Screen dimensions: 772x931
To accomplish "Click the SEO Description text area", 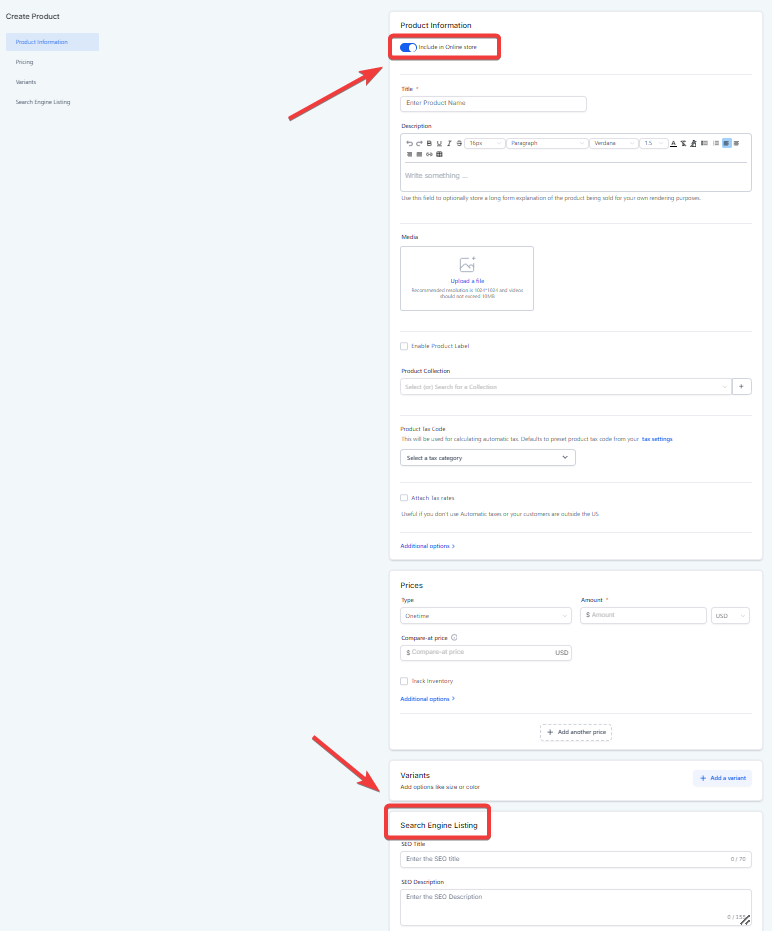I will pos(575,907).
